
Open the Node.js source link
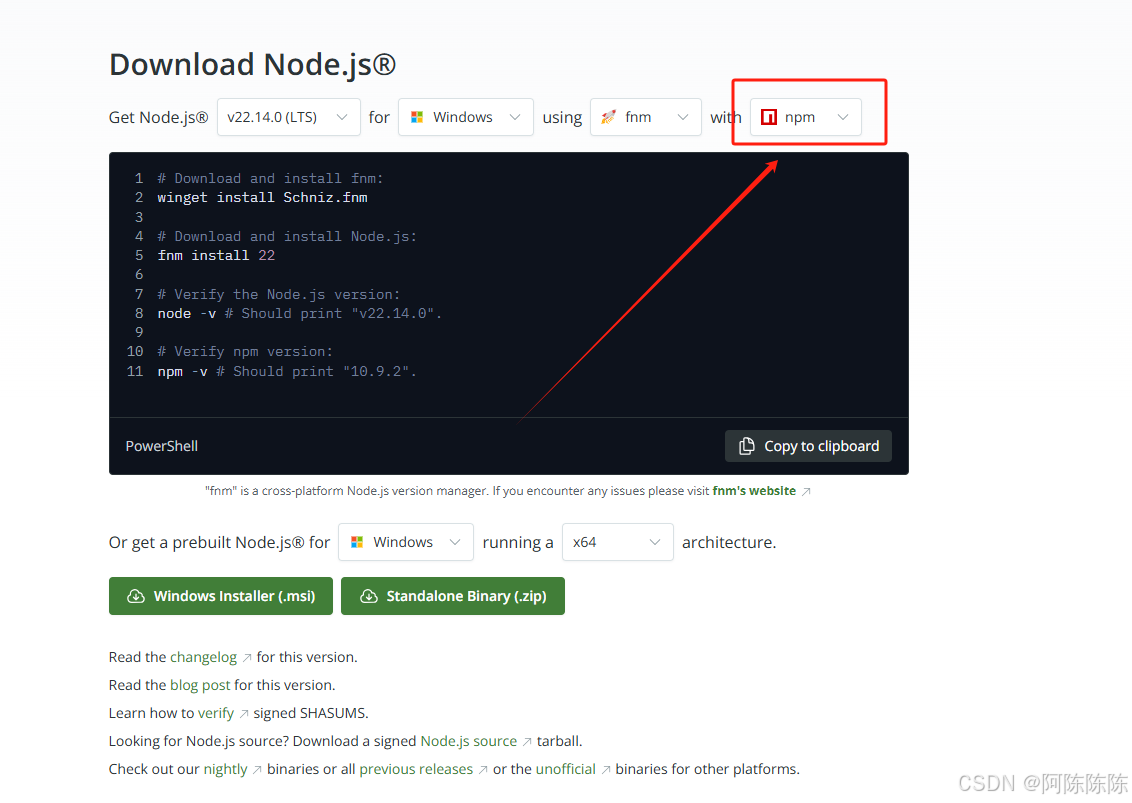pyautogui.click(x=469, y=741)
